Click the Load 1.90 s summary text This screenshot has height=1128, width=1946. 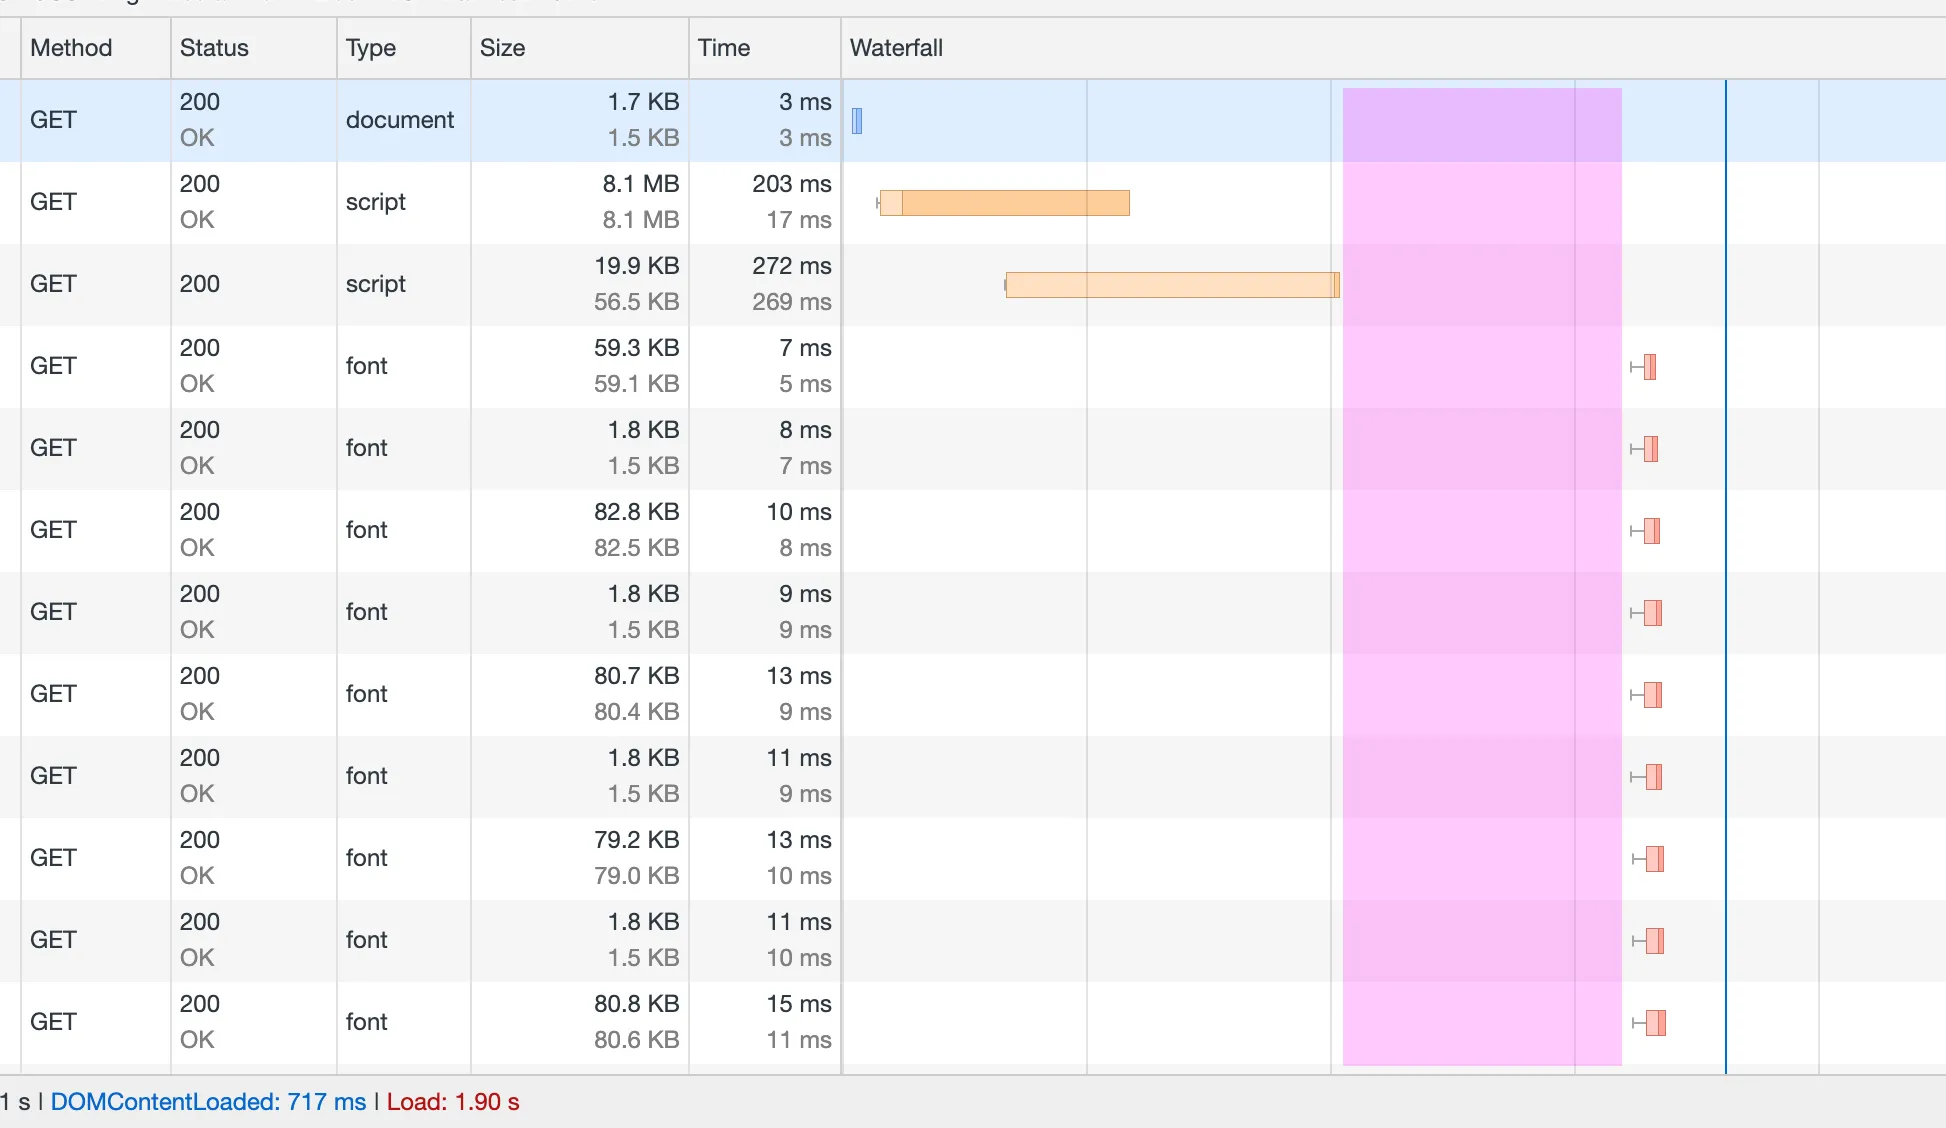(453, 1102)
